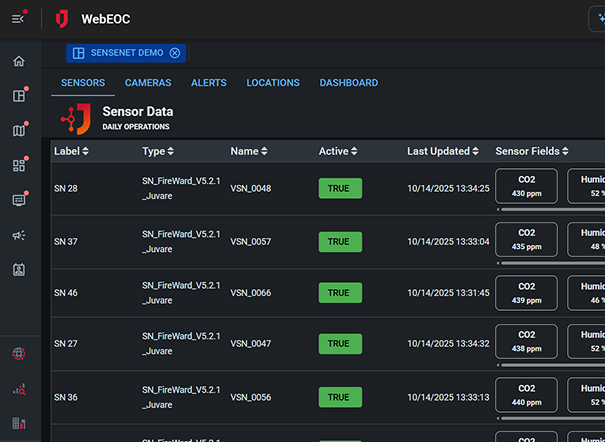This screenshot has width=605, height=442.
Task: Switch to the CAMERAS tab
Action: 148,83
